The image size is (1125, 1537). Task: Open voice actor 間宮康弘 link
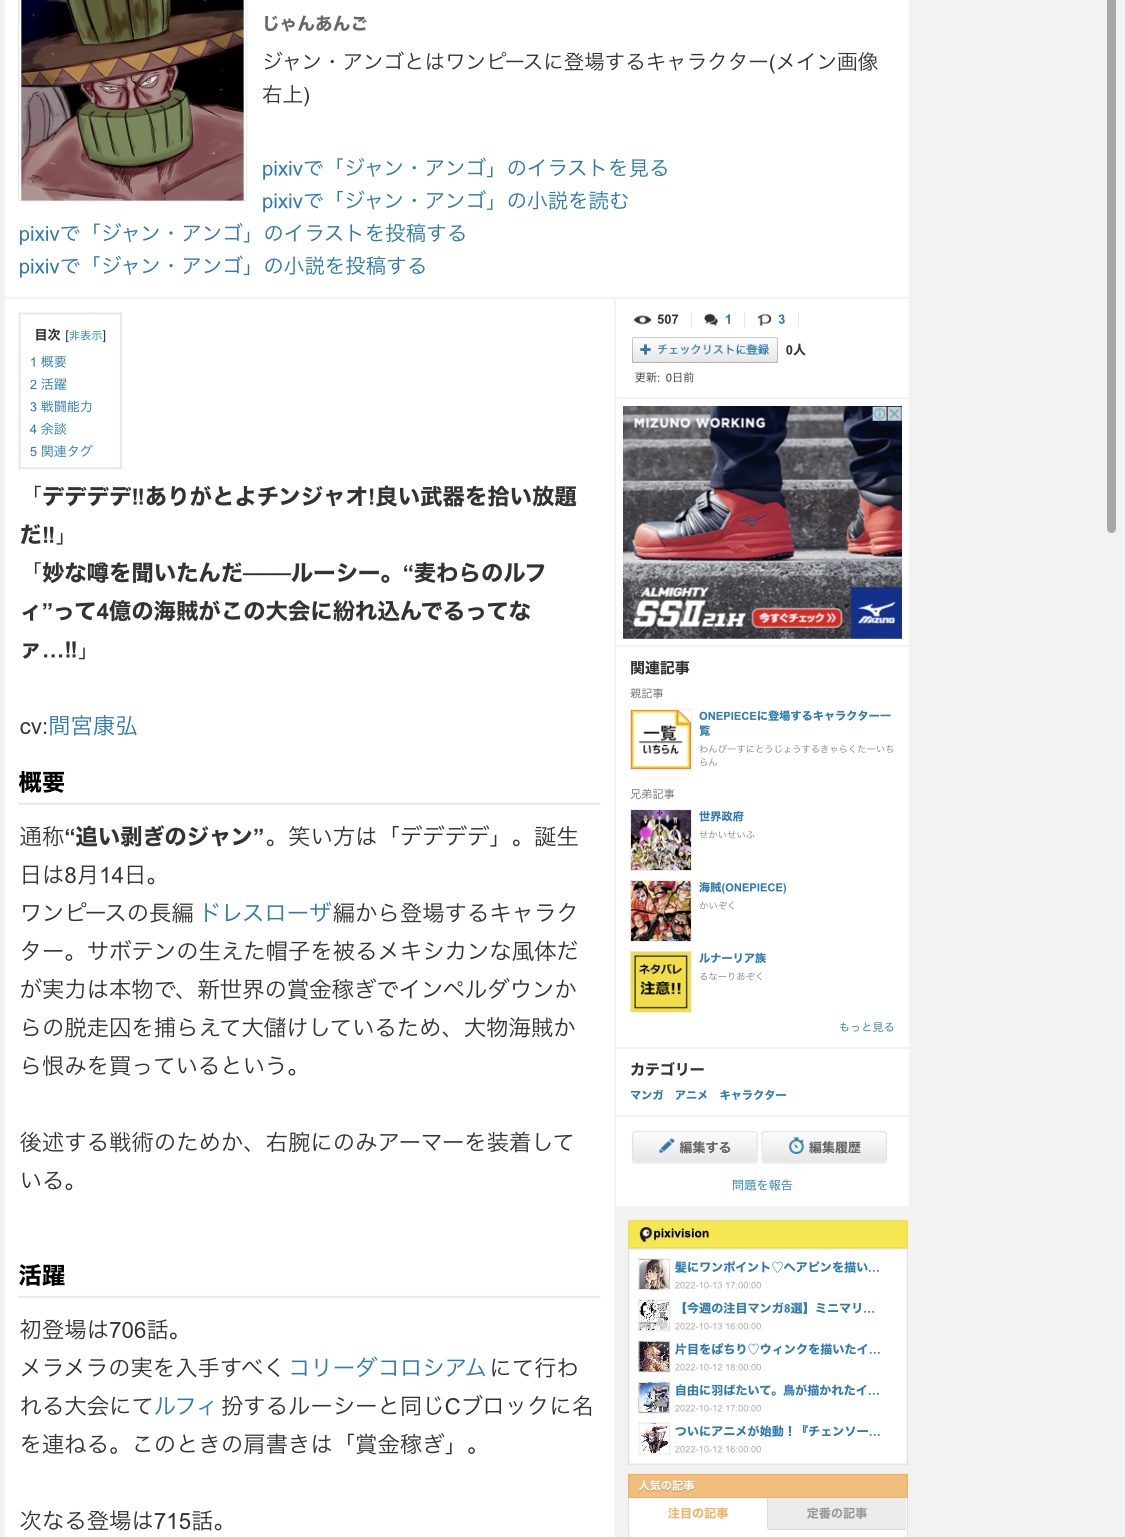pyautogui.click(x=93, y=726)
